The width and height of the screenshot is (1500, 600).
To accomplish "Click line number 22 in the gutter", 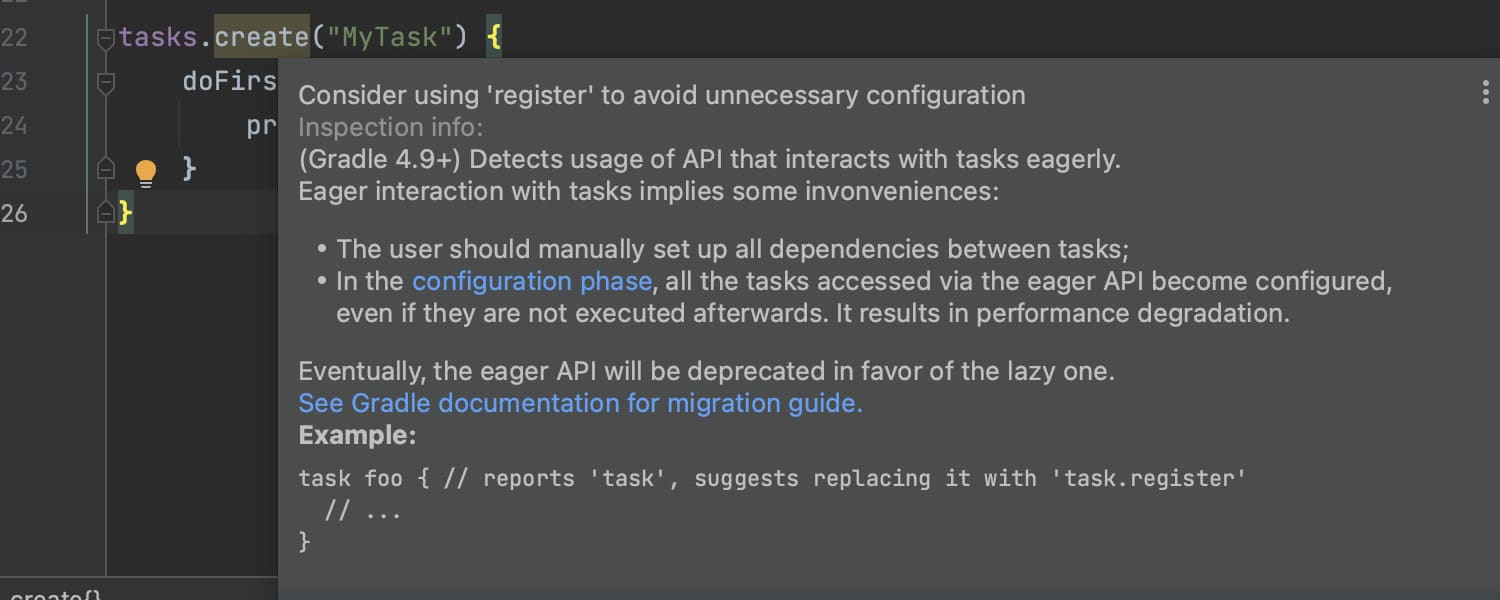I will (x=14, y=38).
